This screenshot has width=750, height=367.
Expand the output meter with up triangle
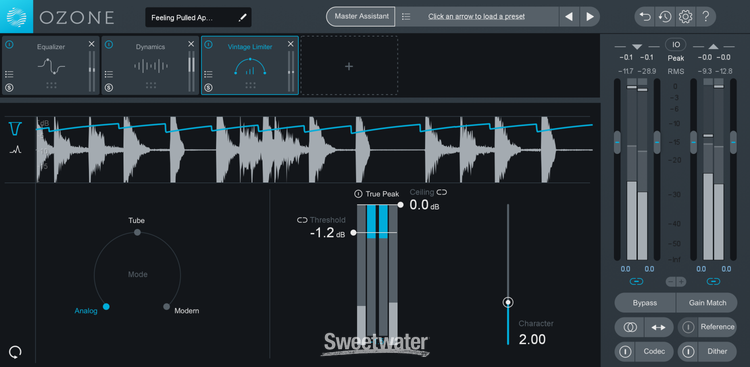point(713,46)
